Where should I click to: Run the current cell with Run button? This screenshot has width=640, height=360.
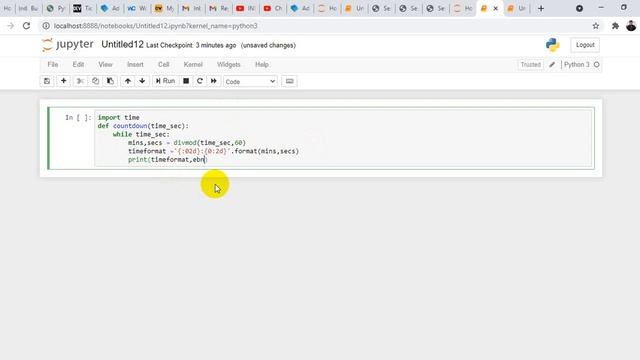(165, 81)
